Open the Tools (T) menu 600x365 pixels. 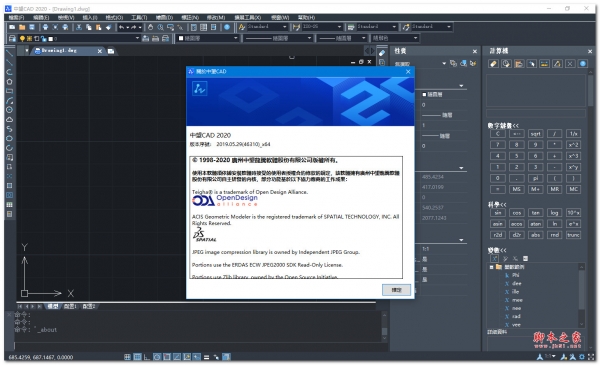139,18
